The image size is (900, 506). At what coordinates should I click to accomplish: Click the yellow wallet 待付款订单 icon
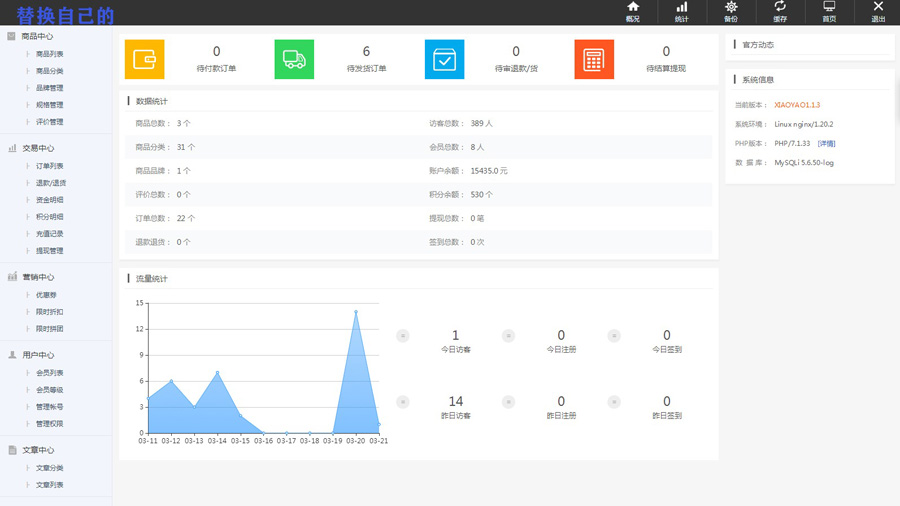[x=144, y=59]
